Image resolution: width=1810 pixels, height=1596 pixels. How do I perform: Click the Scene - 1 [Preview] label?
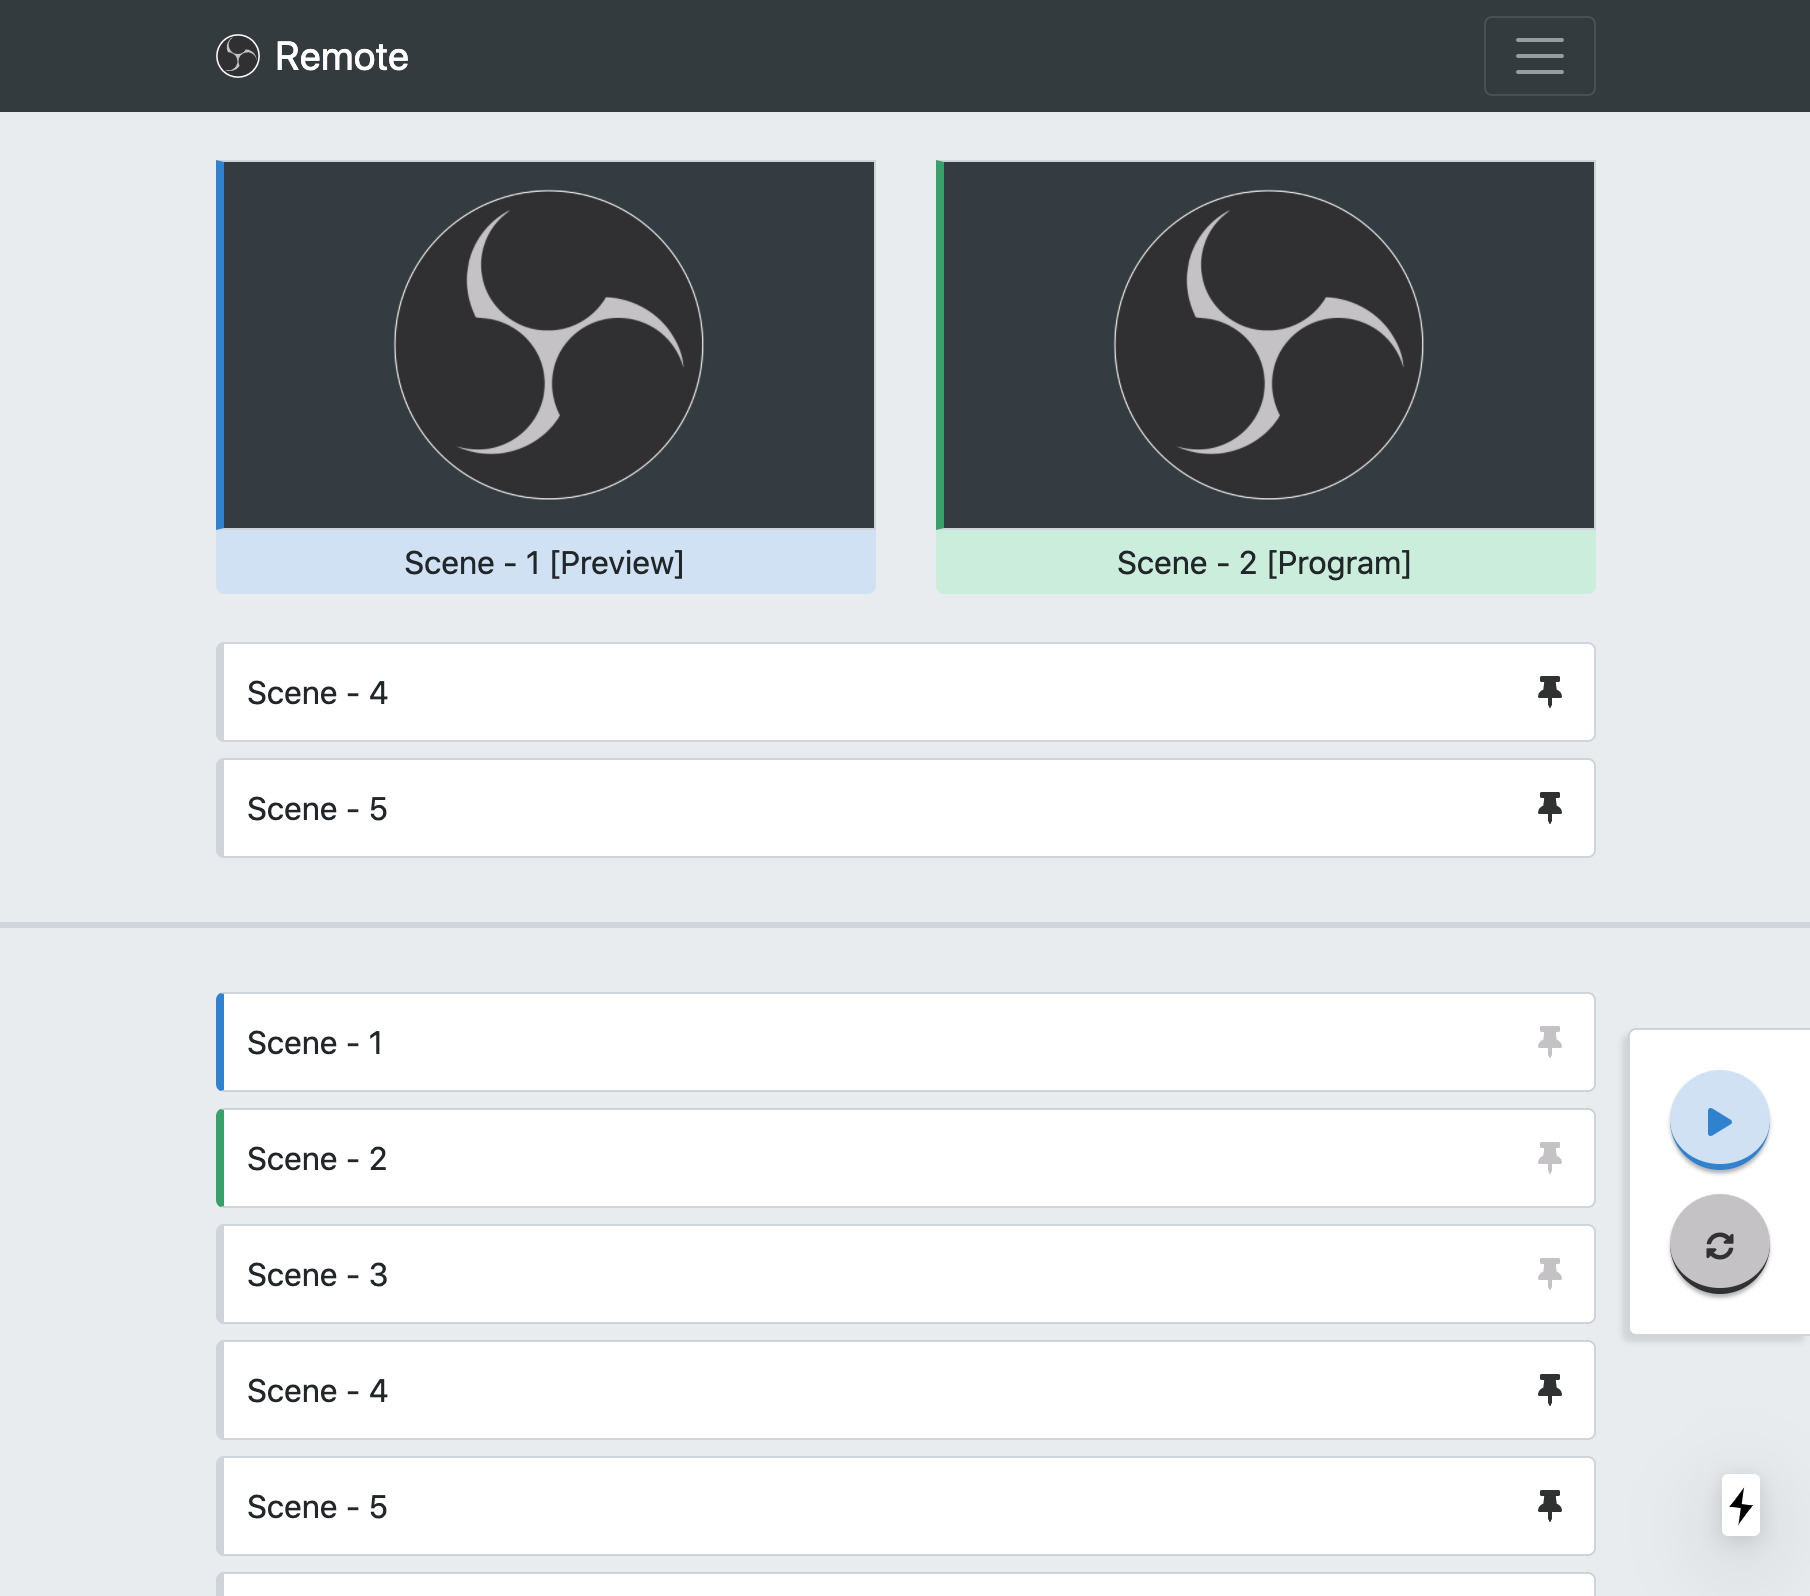pos(545,563)
